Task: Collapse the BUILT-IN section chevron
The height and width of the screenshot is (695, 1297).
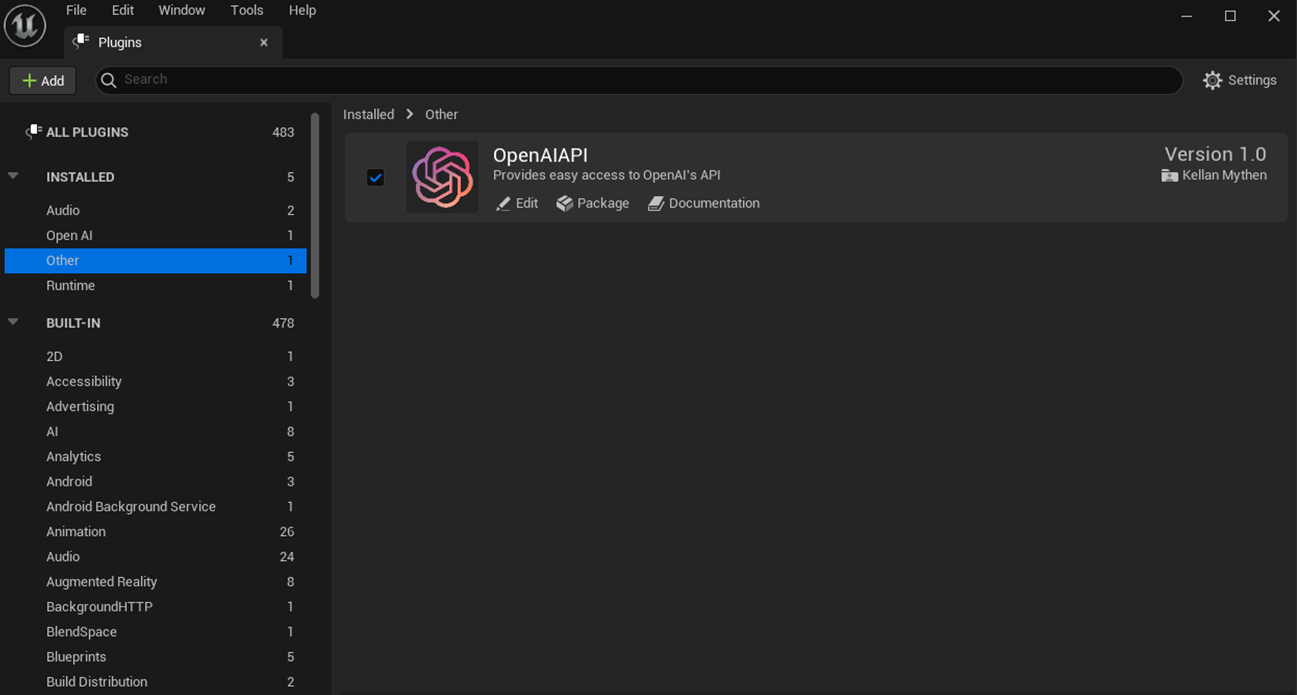Action: [13, 322]
